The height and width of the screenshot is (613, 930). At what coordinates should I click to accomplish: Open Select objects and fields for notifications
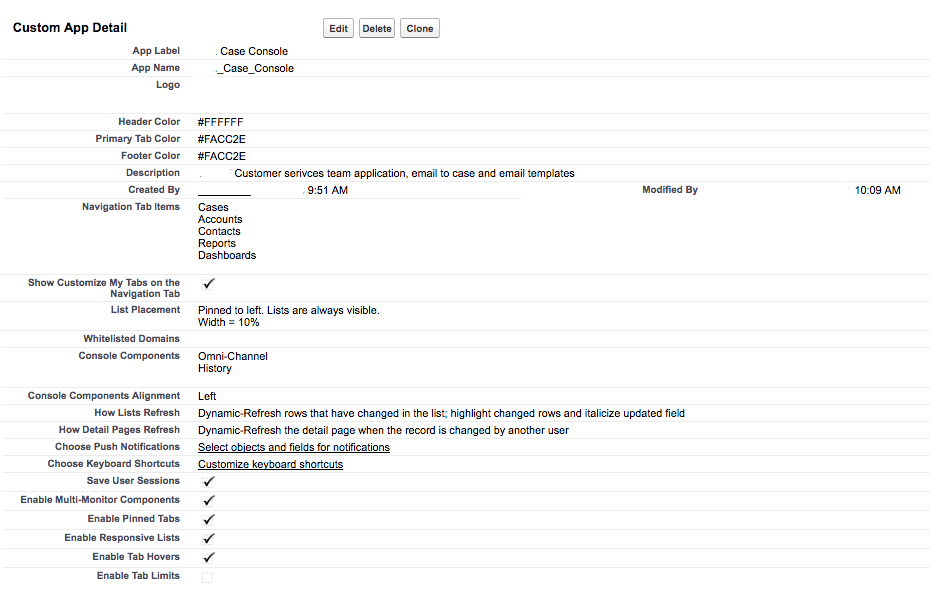293,447
